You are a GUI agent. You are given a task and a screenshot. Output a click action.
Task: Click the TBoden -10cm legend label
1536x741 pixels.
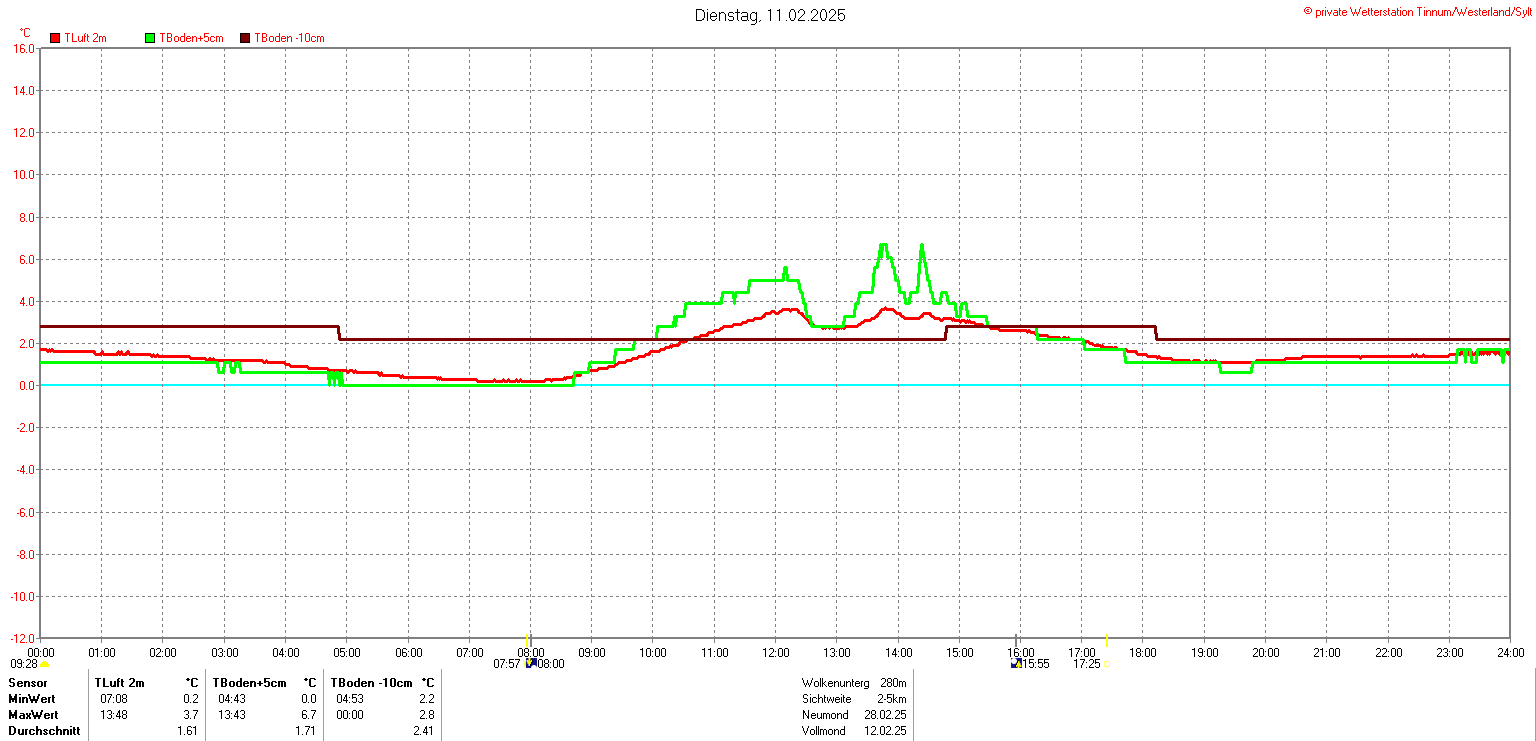tap(289, 38)
